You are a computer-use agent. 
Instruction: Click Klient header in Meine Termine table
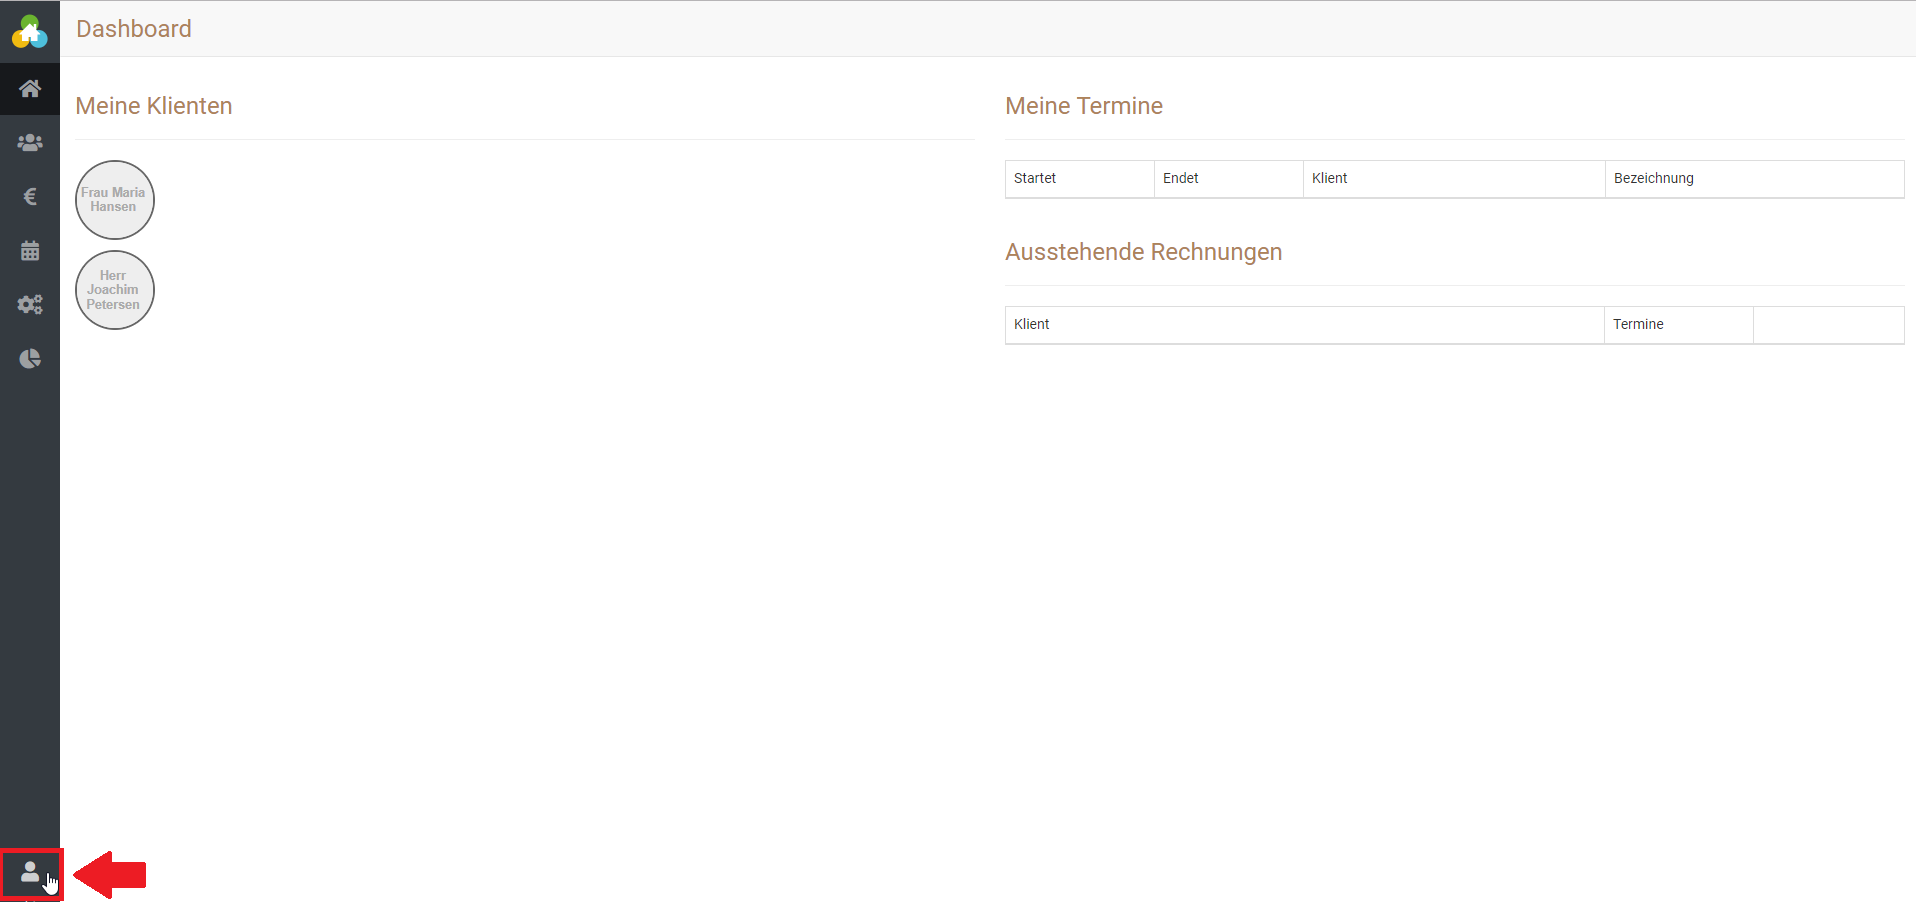1329,178
